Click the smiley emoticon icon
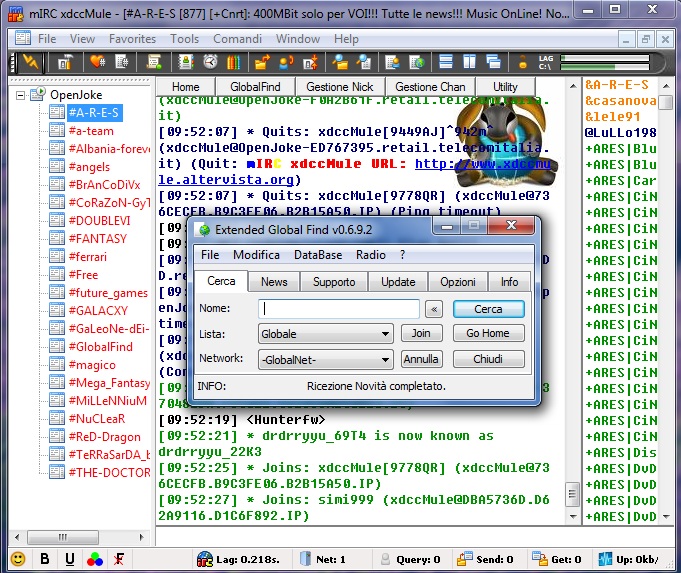This screenshot has width=681, height=573. tap(18, 559)
